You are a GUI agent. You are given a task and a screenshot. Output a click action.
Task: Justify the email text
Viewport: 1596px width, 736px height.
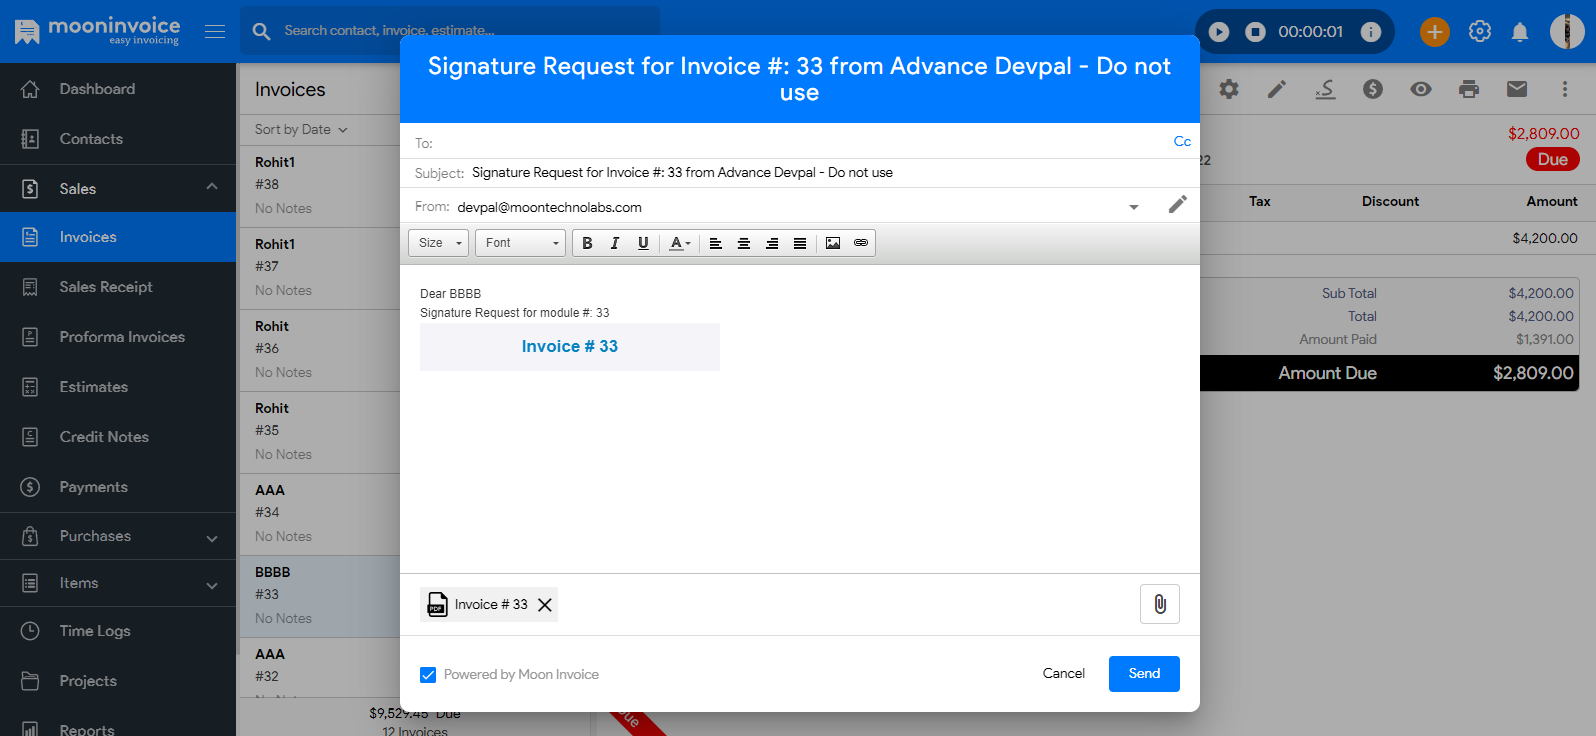tap(800, 243)
